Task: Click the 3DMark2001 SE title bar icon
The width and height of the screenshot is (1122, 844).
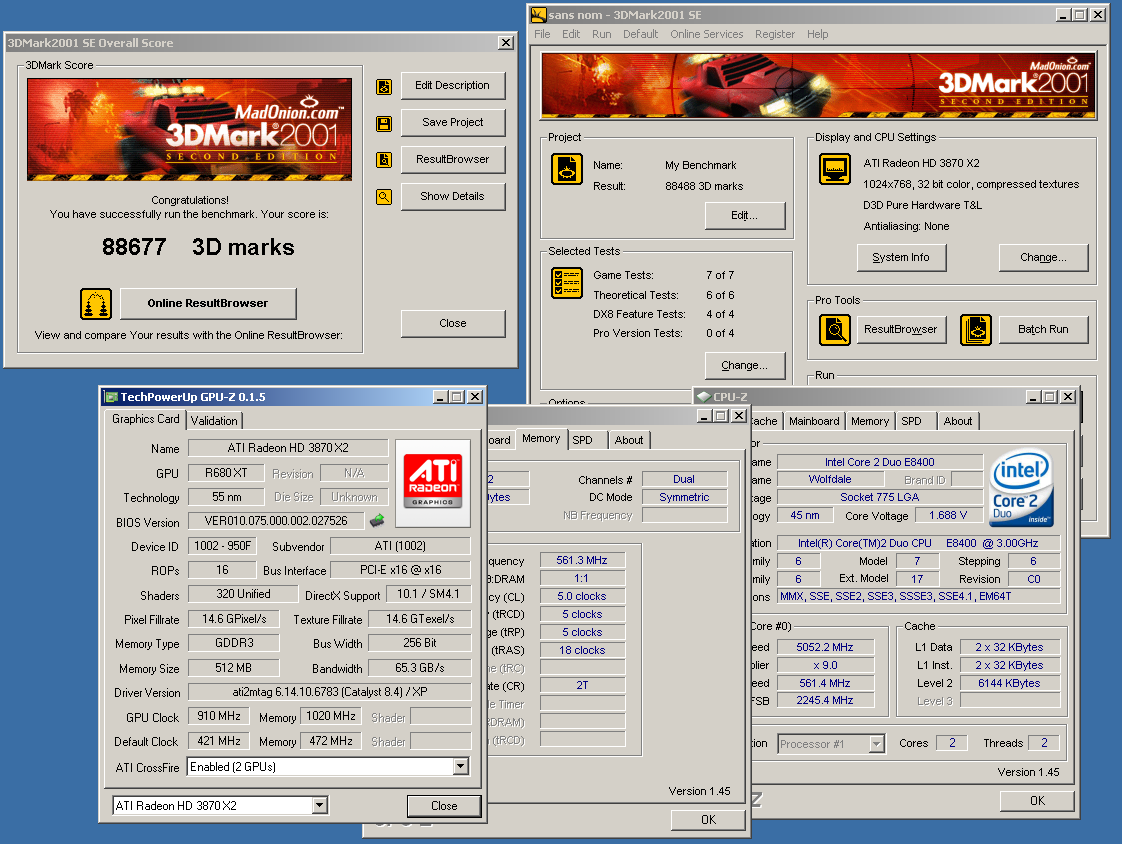Action: click(539, 15)
